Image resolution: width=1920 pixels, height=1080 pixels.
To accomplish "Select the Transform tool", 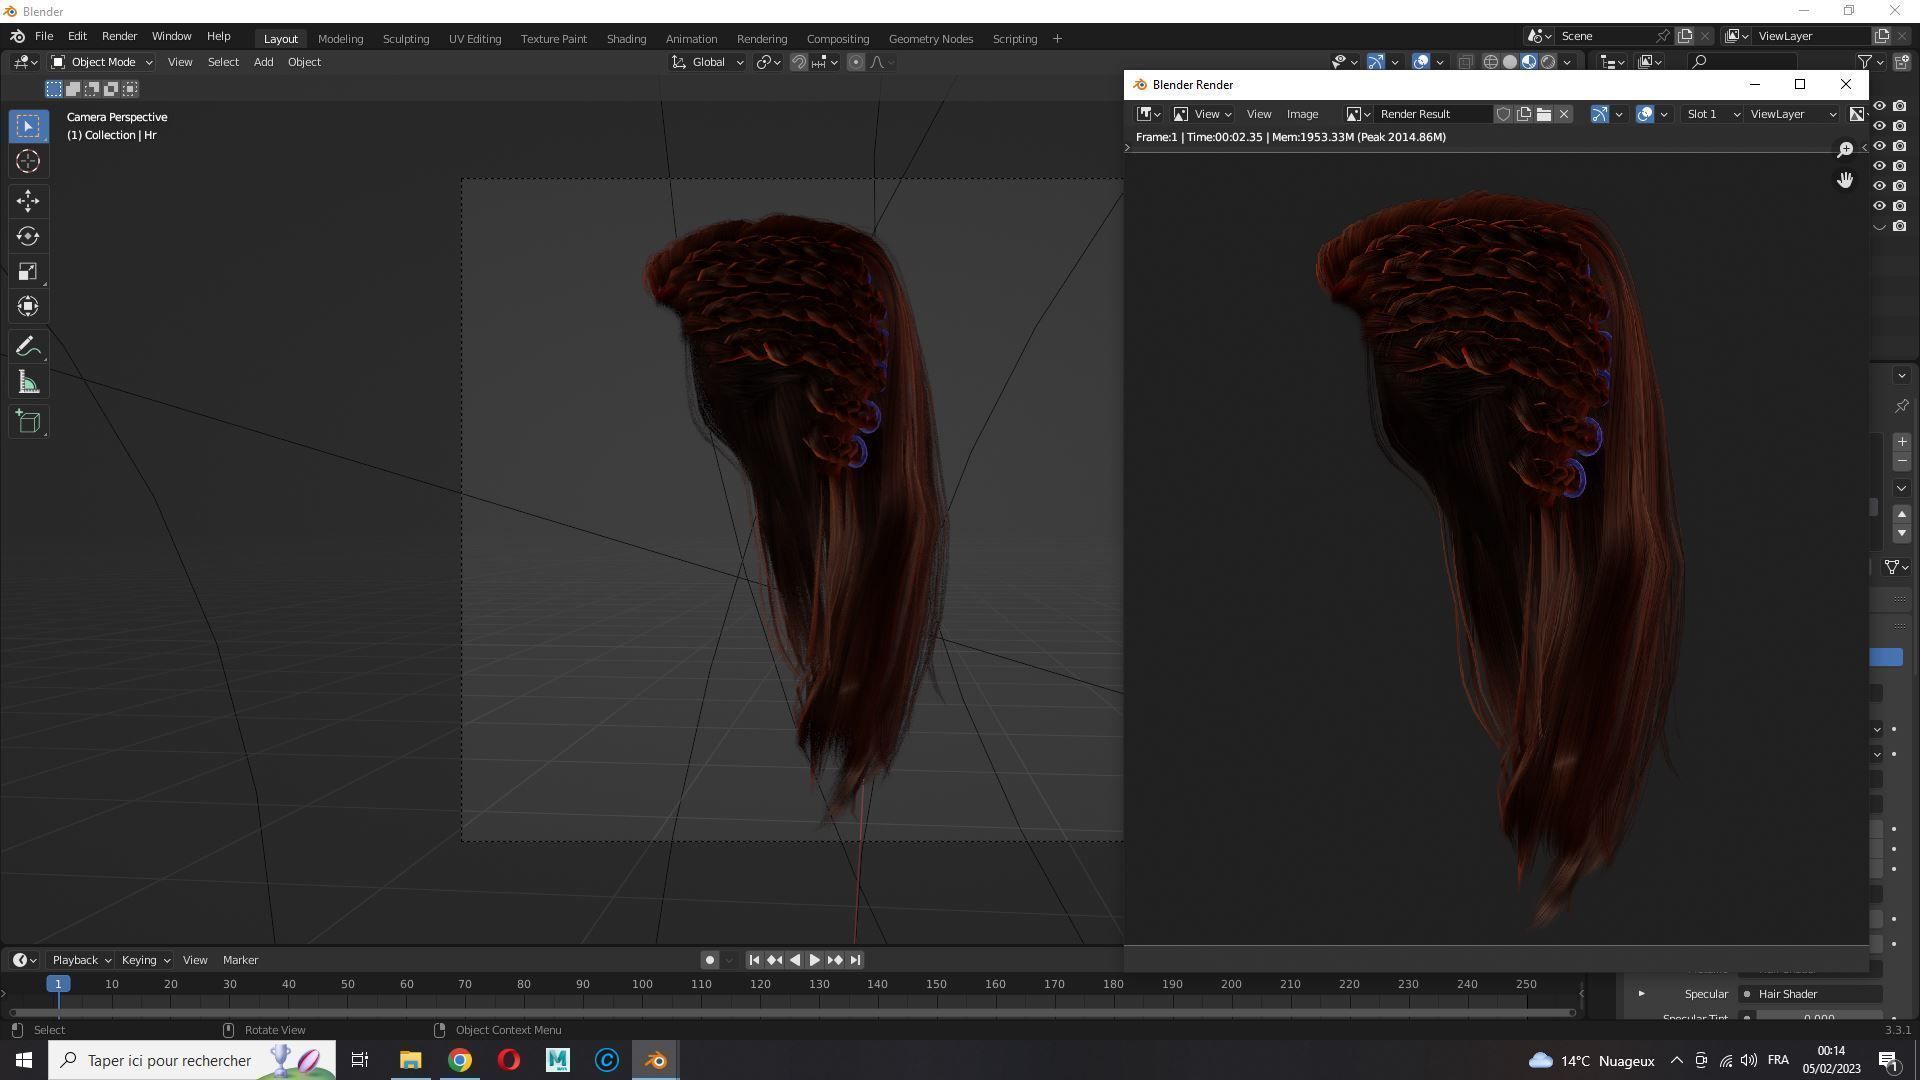I will tap(28, 306).
